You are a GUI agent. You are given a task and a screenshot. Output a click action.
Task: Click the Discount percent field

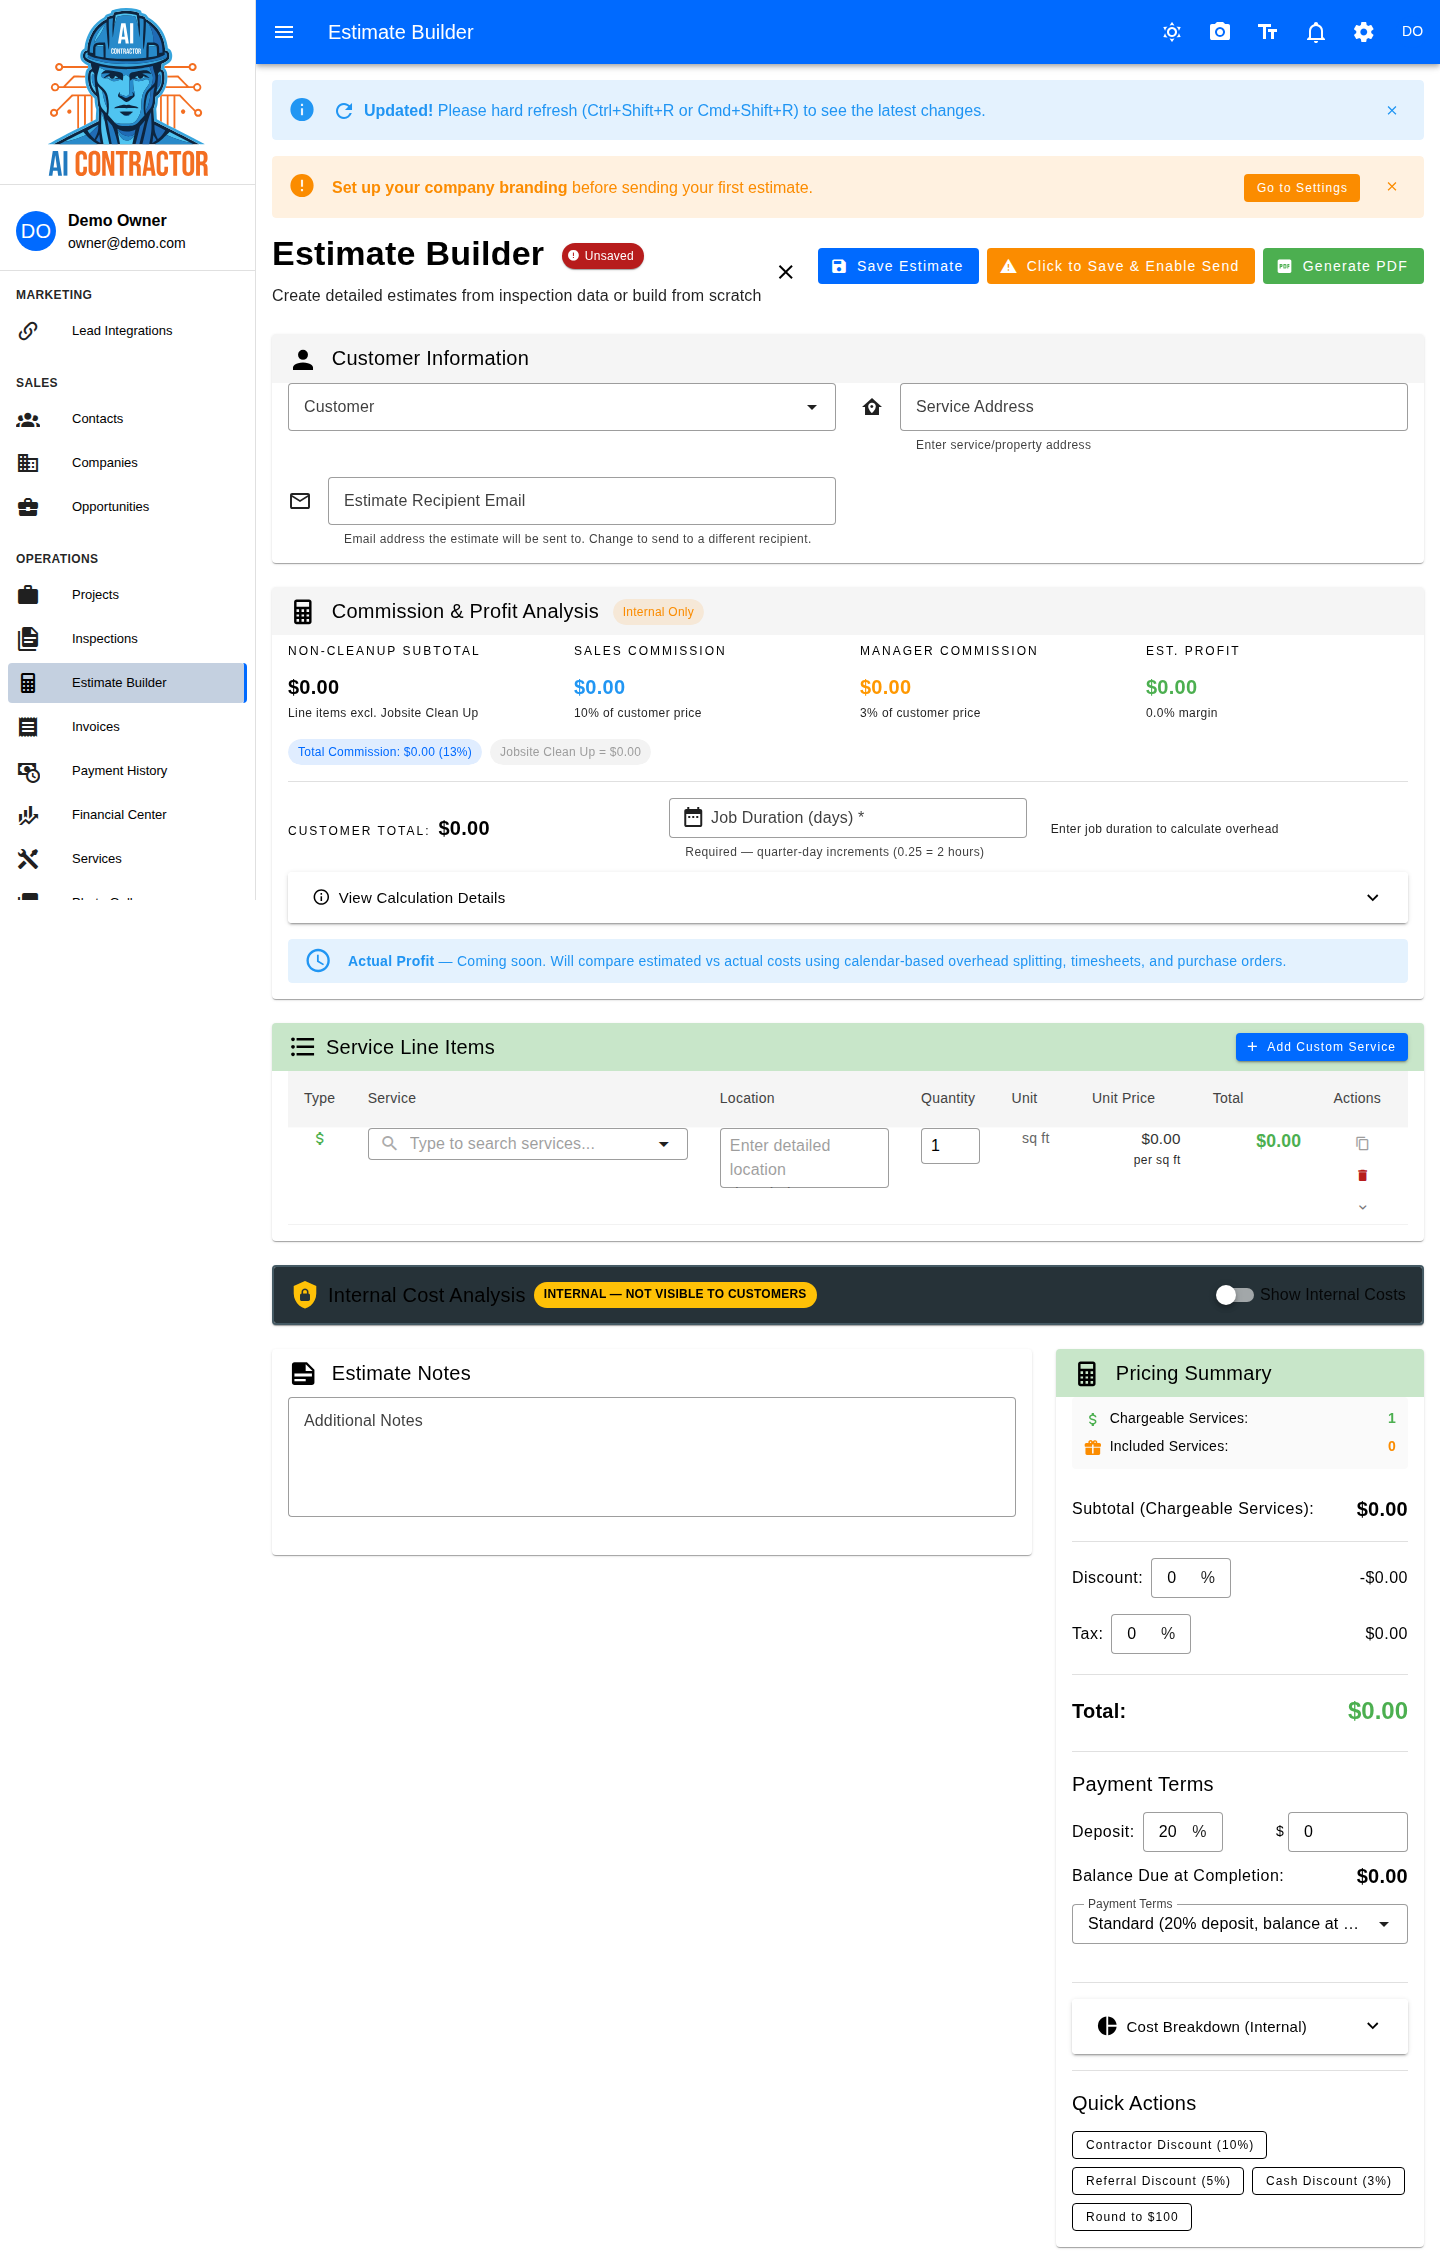[1190, 1578]
